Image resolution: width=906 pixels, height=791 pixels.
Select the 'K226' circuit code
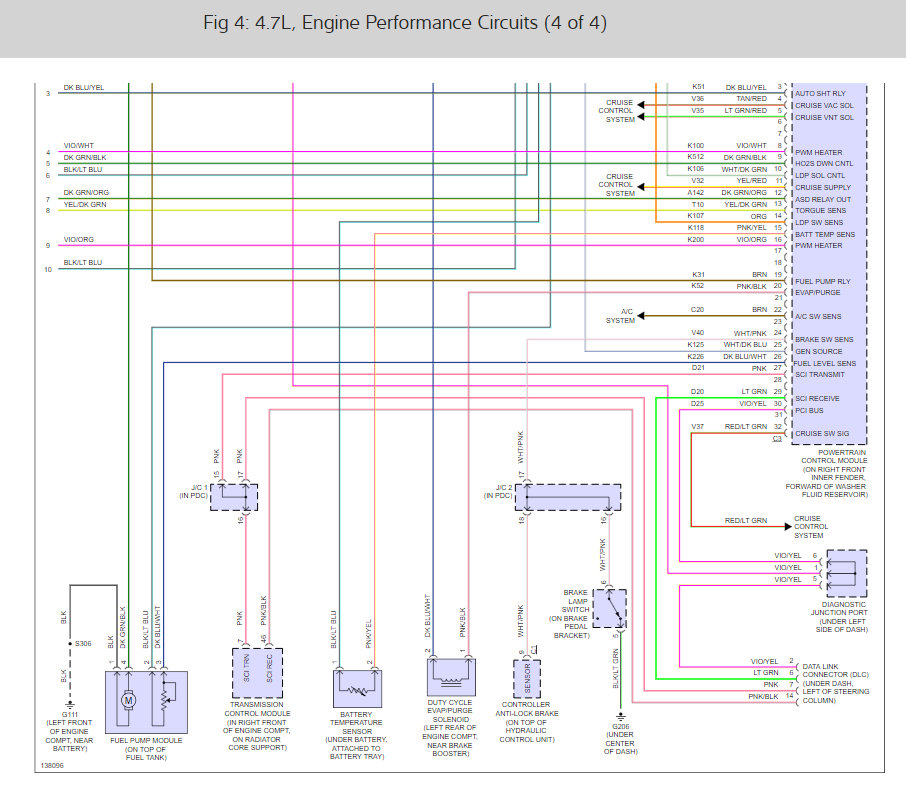pyautogui.click(x=696, y=356)
